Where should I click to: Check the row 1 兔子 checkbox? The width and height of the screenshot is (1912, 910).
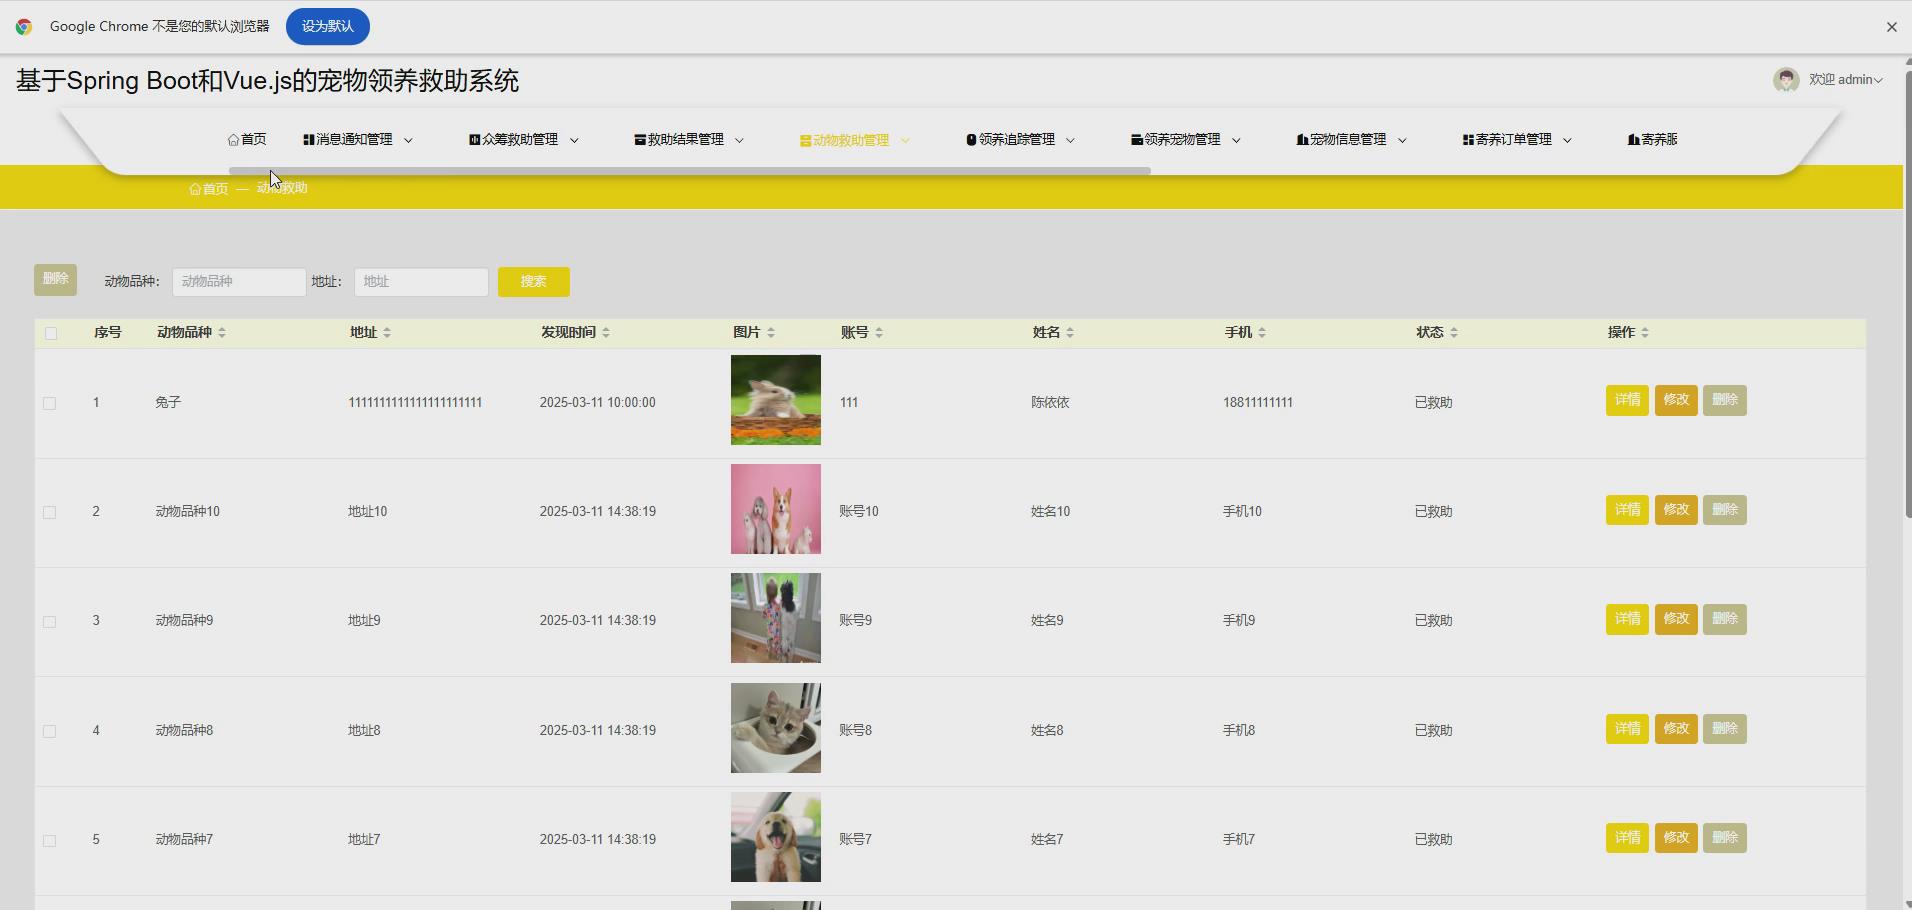click(49, 403)
